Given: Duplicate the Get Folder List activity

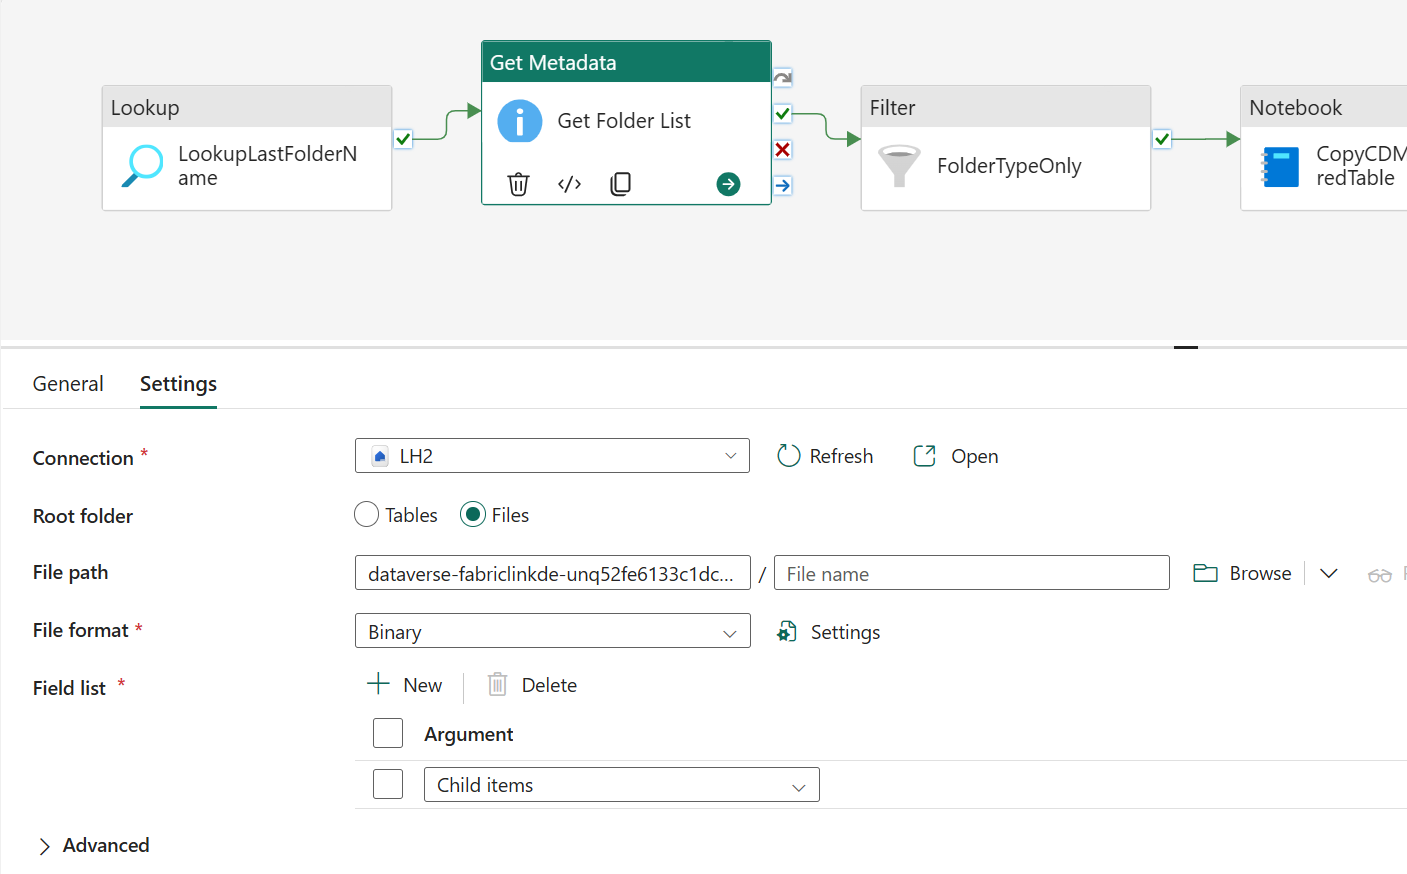Looking at the screenshot, I should click(620, 184).
